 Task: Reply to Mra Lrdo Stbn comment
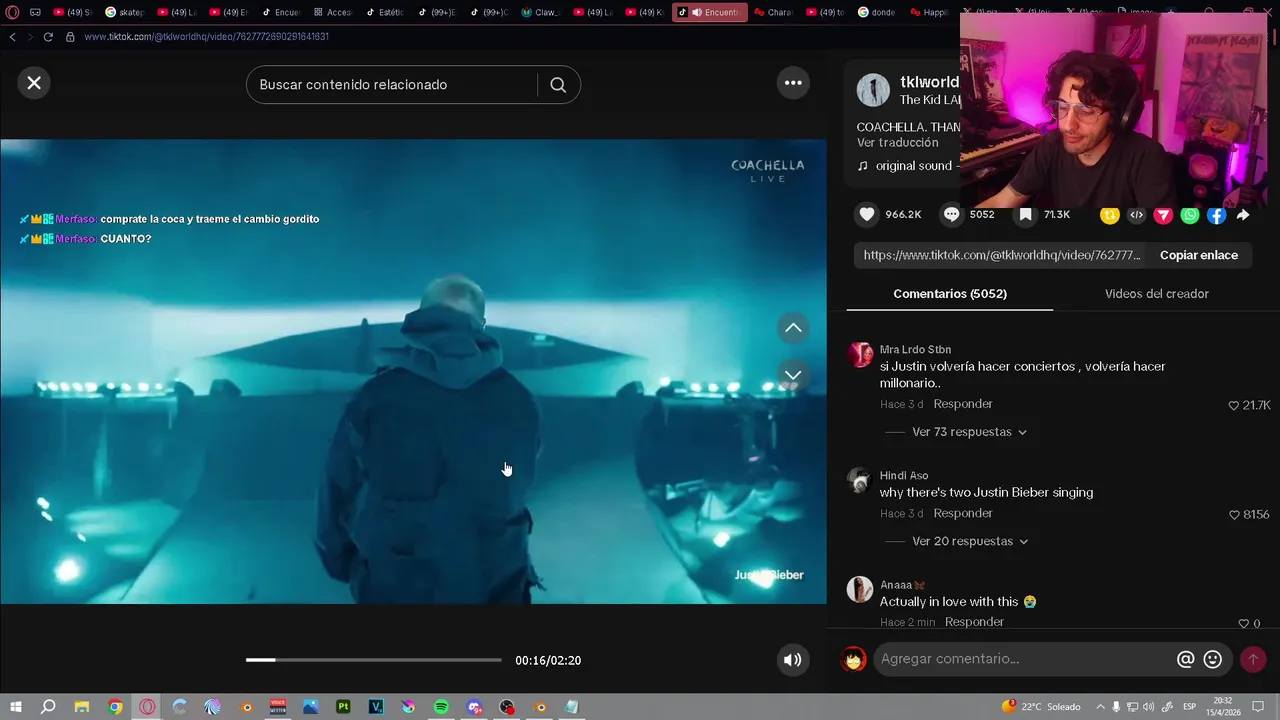tap(963, 404)
